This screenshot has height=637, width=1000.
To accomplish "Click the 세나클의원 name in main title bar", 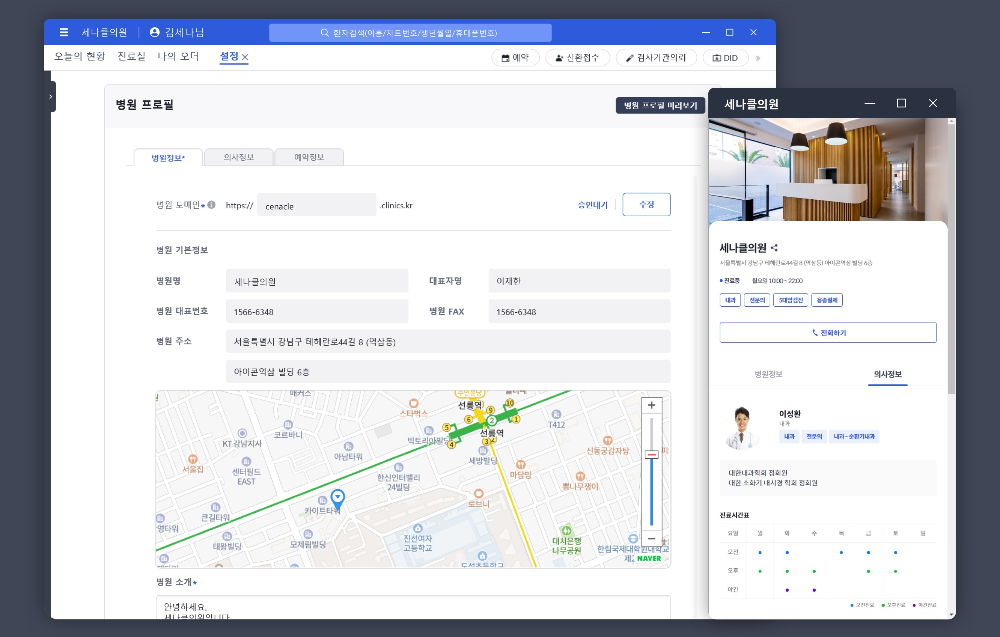I will tap(104, 33).
